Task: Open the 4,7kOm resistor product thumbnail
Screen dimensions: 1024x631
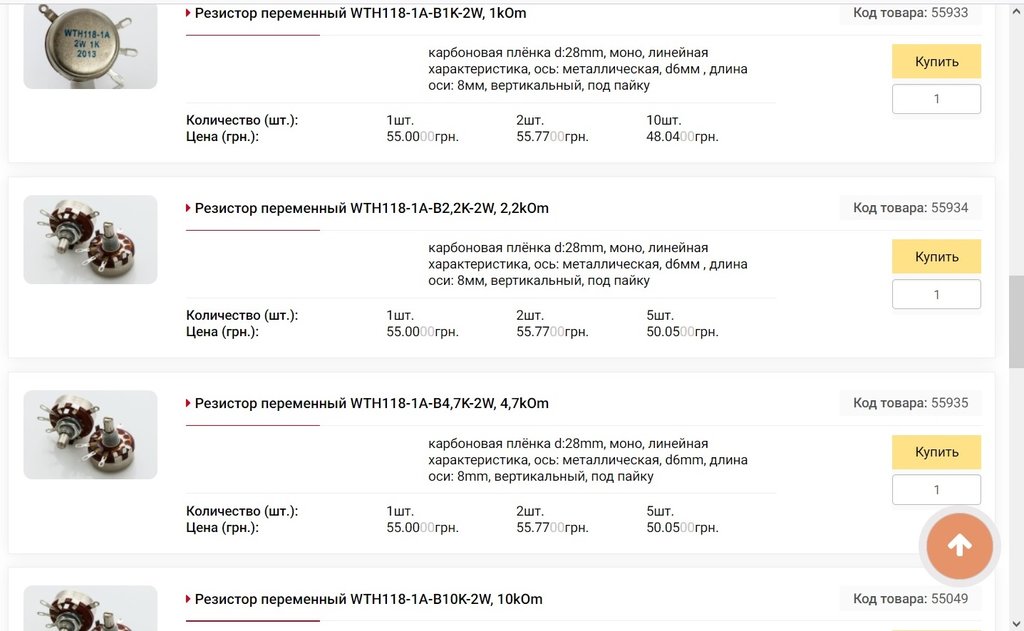Action: [90, 435]
